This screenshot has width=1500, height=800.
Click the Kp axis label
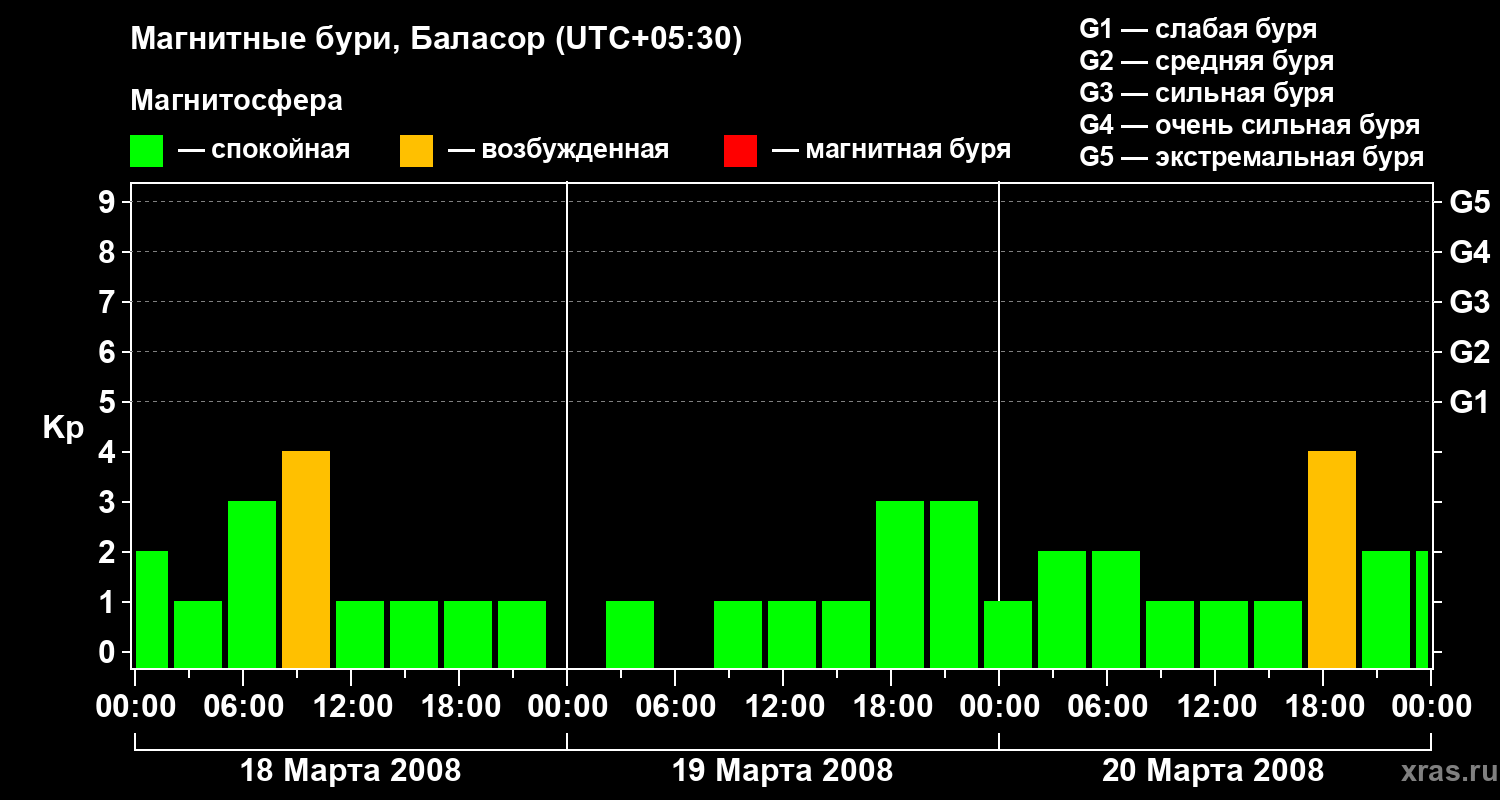tap(63, 428)
